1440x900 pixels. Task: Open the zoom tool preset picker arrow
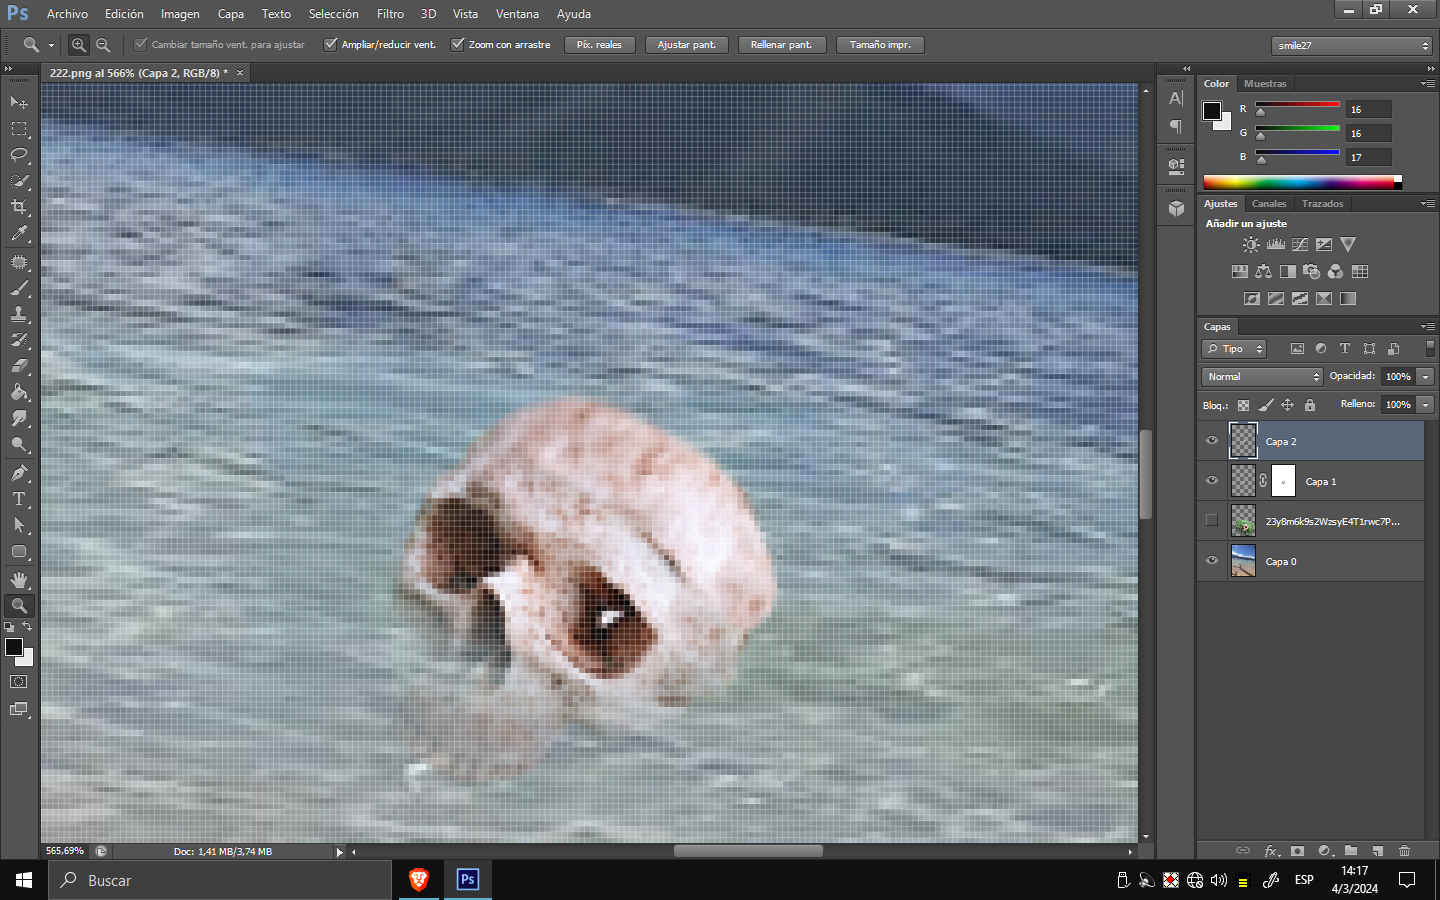point(51,45)
